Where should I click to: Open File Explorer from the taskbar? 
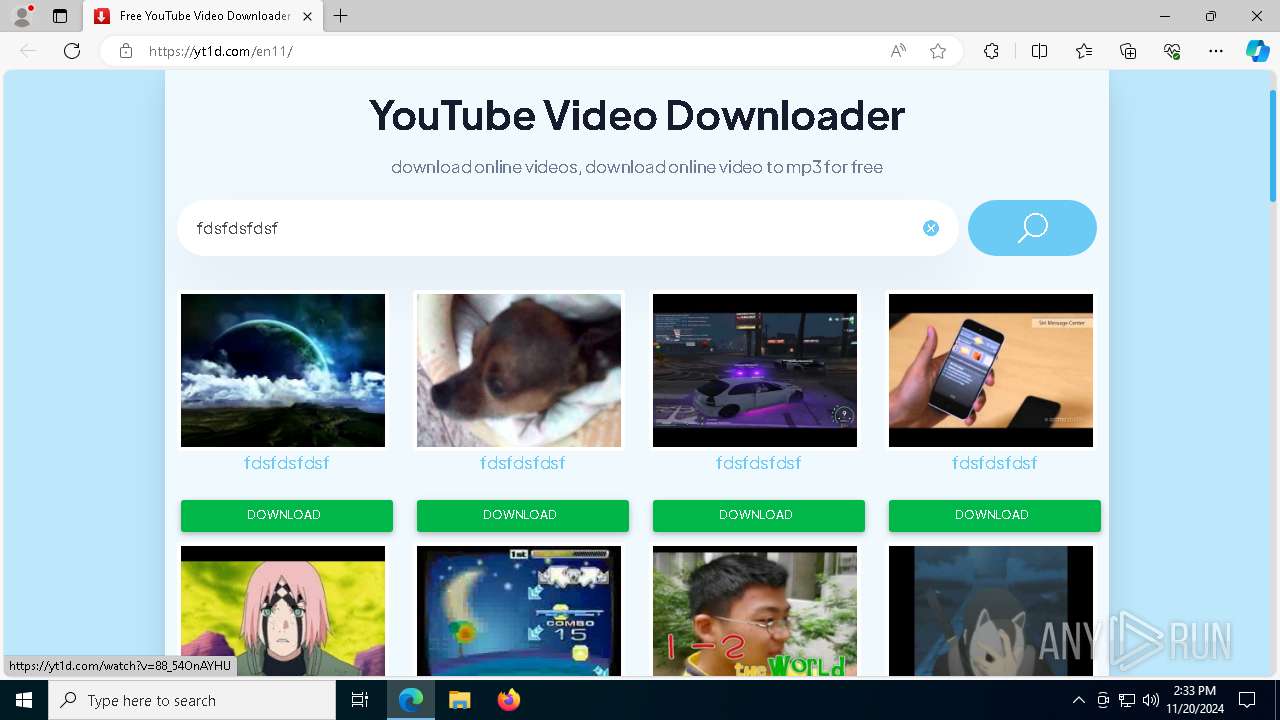tap(459, 700)
